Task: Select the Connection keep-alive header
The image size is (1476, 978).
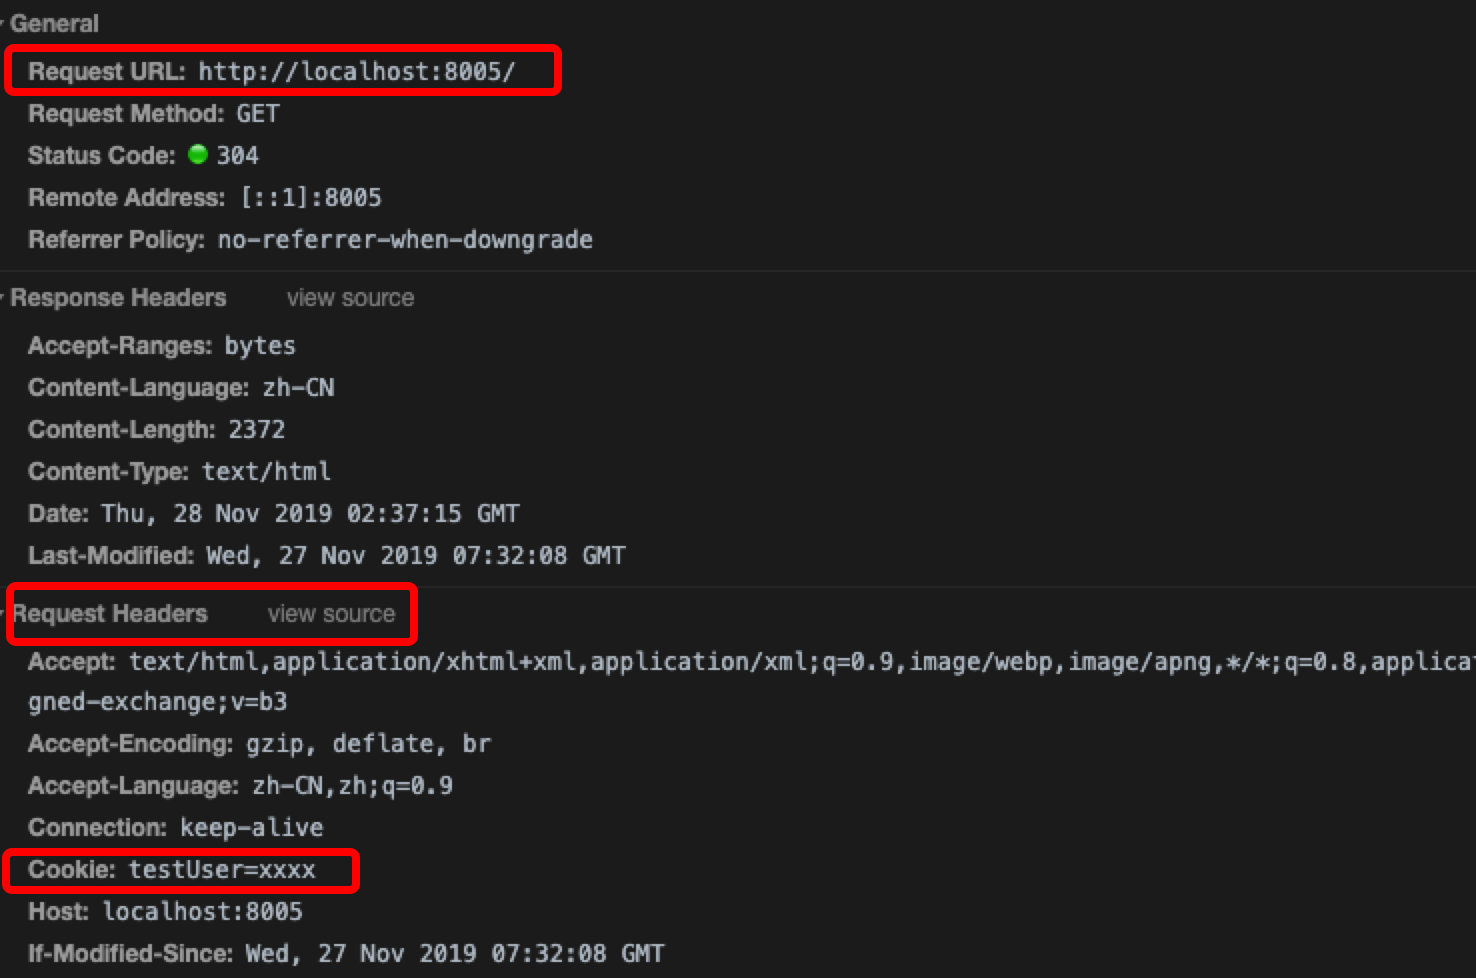Action: [176, 828]
